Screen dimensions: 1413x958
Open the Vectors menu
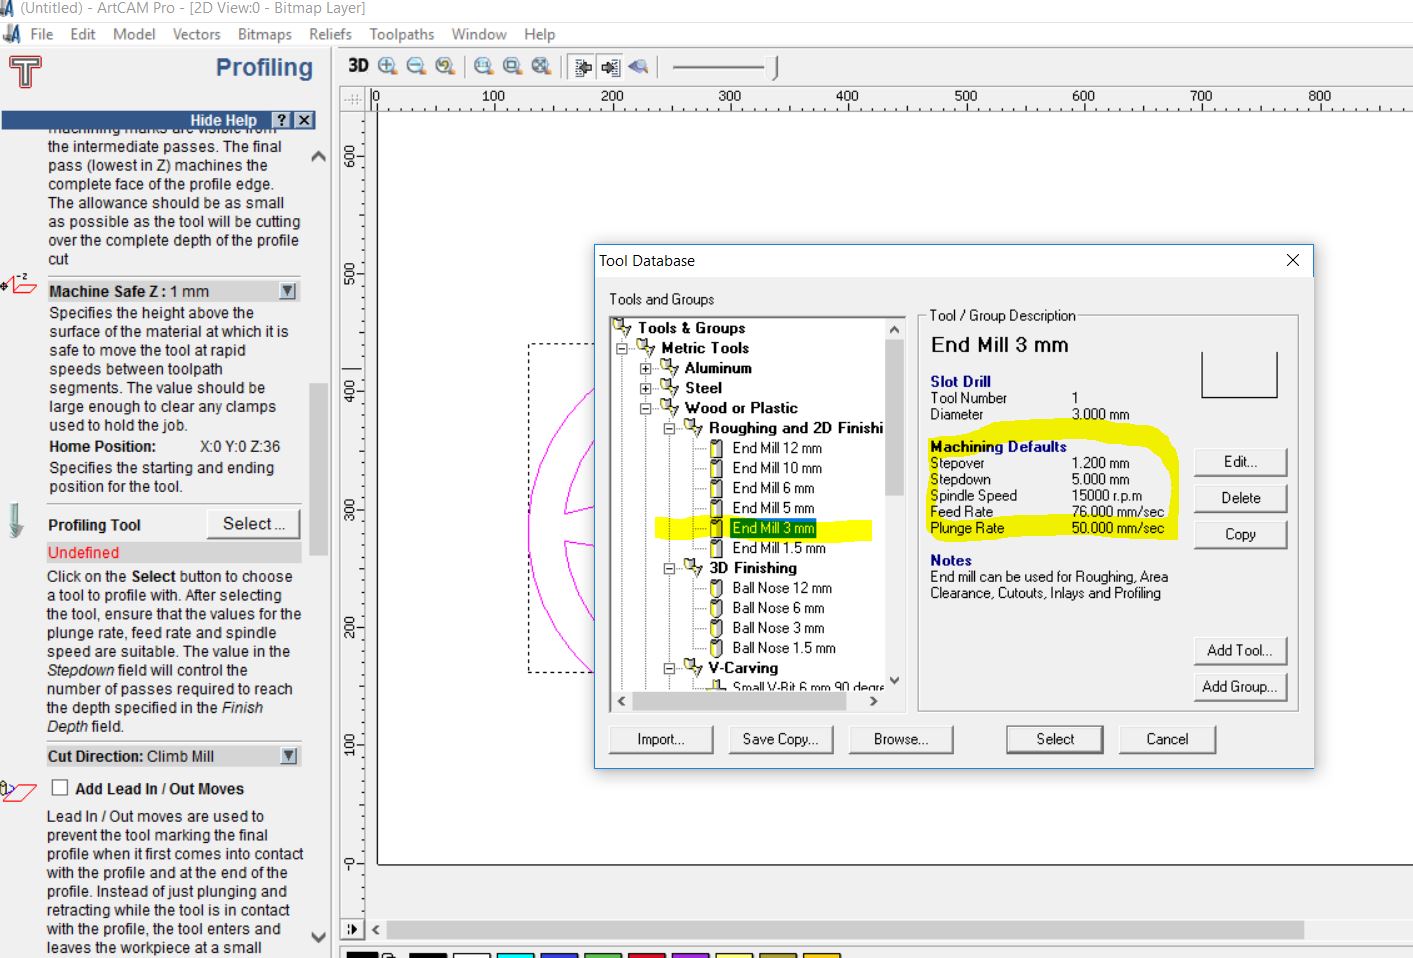(196, 34)
